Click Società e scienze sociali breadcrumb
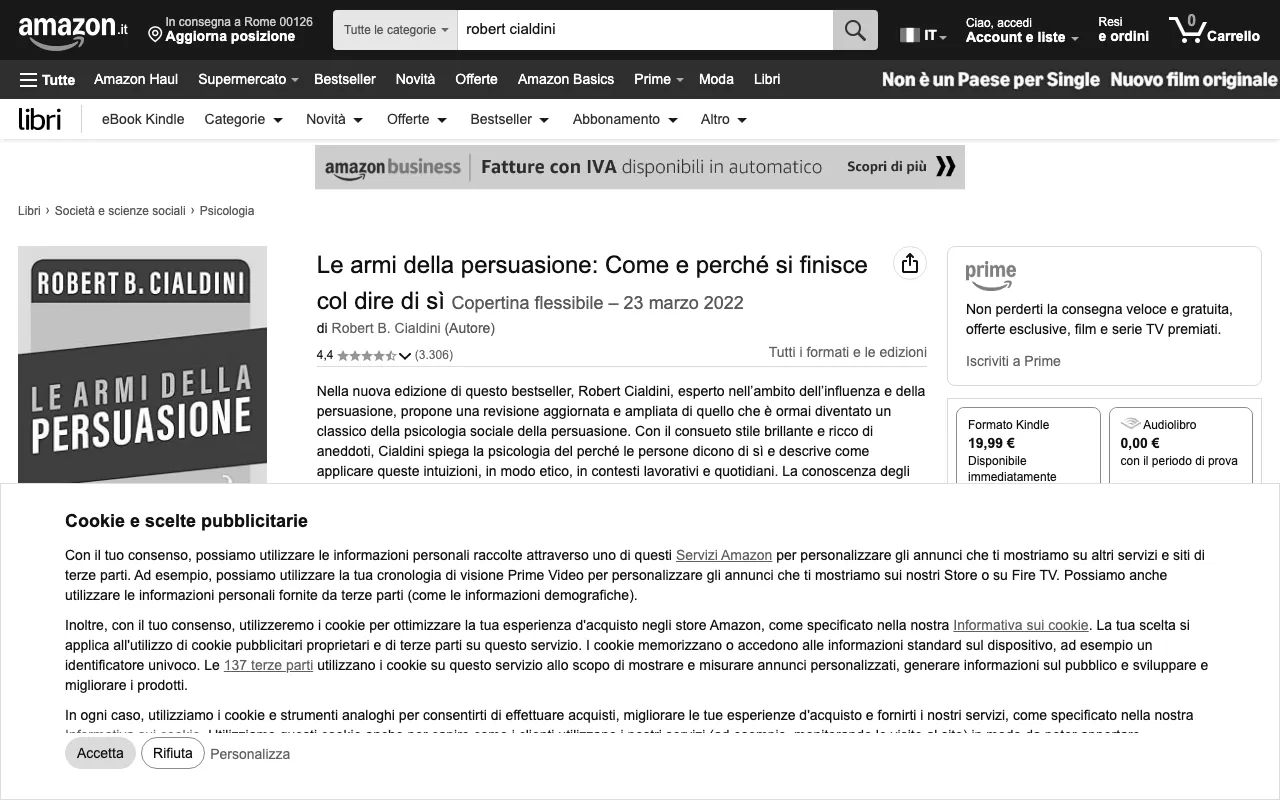The image size is (1280, 800). click(x=120, y=211)
